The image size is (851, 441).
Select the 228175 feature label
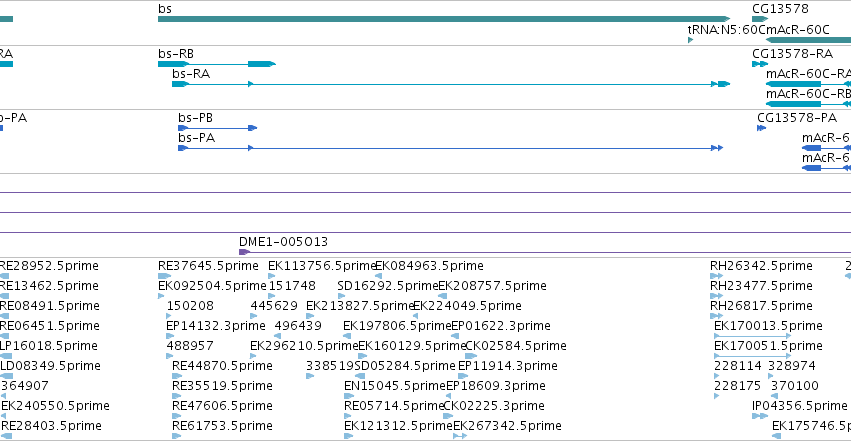click(738, 386)
